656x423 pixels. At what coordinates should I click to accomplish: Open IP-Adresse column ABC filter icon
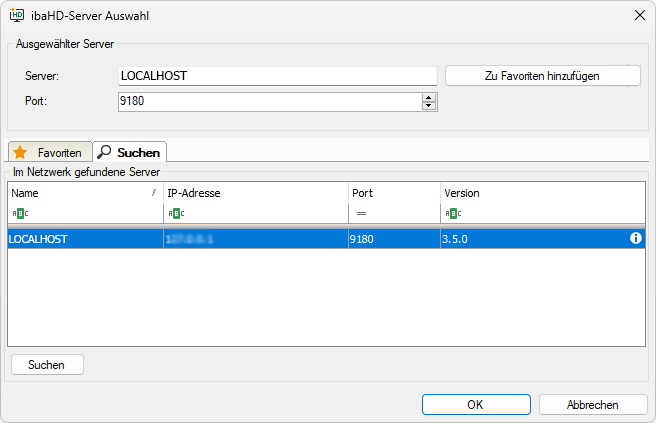[176, 213]
